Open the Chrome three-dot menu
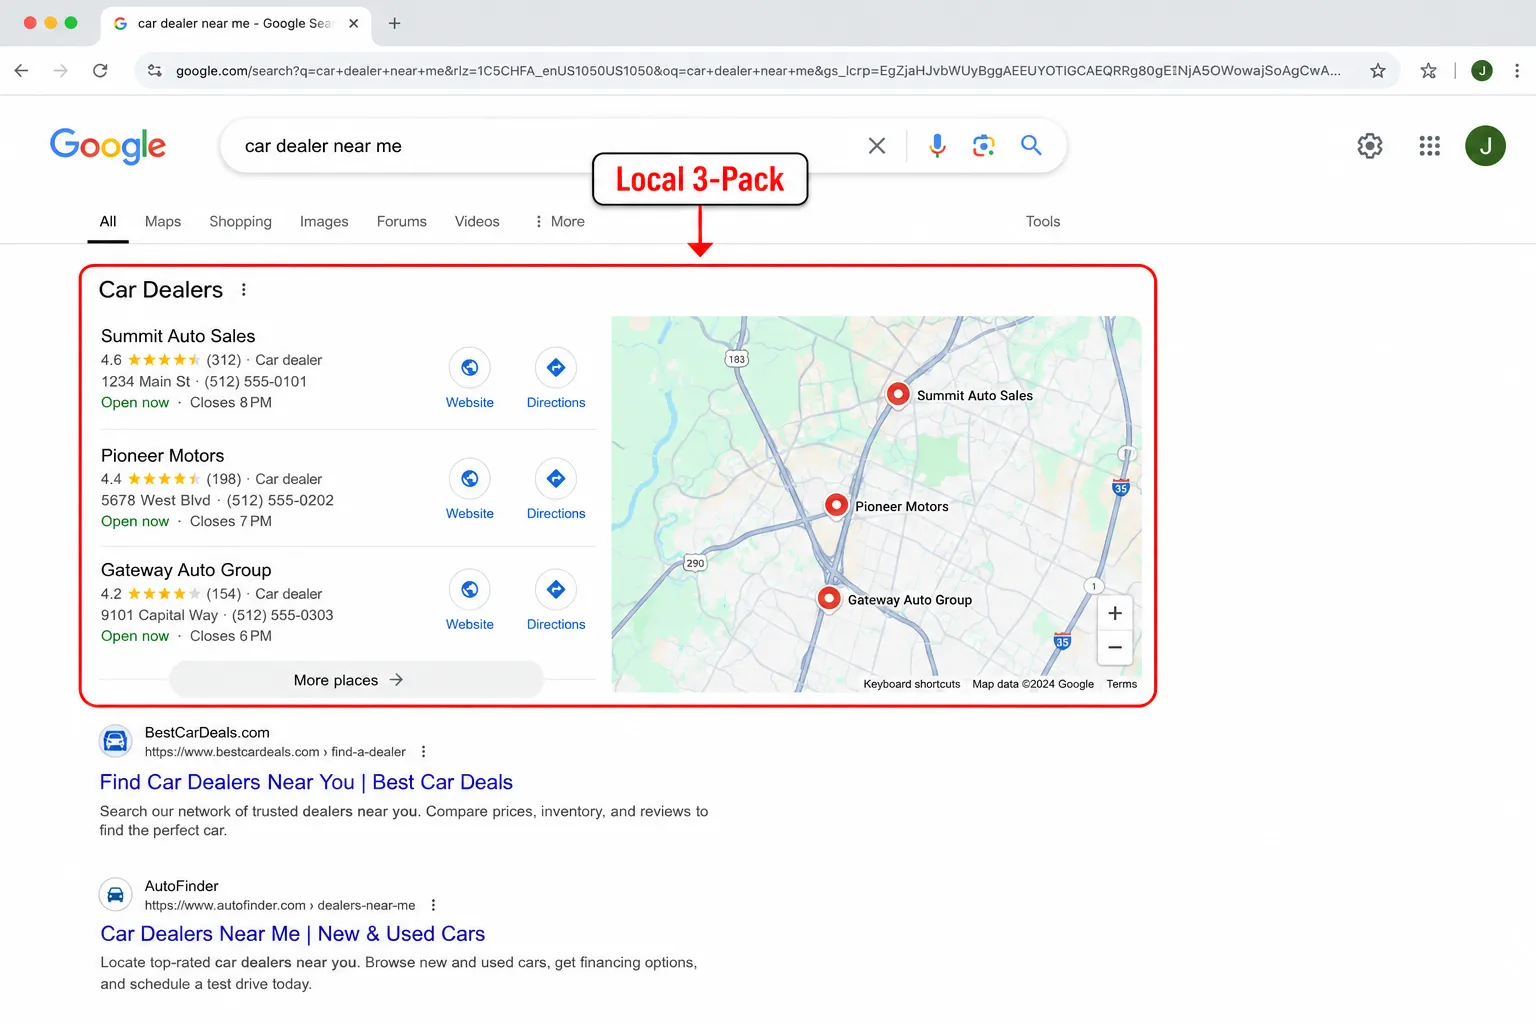 1517,71
